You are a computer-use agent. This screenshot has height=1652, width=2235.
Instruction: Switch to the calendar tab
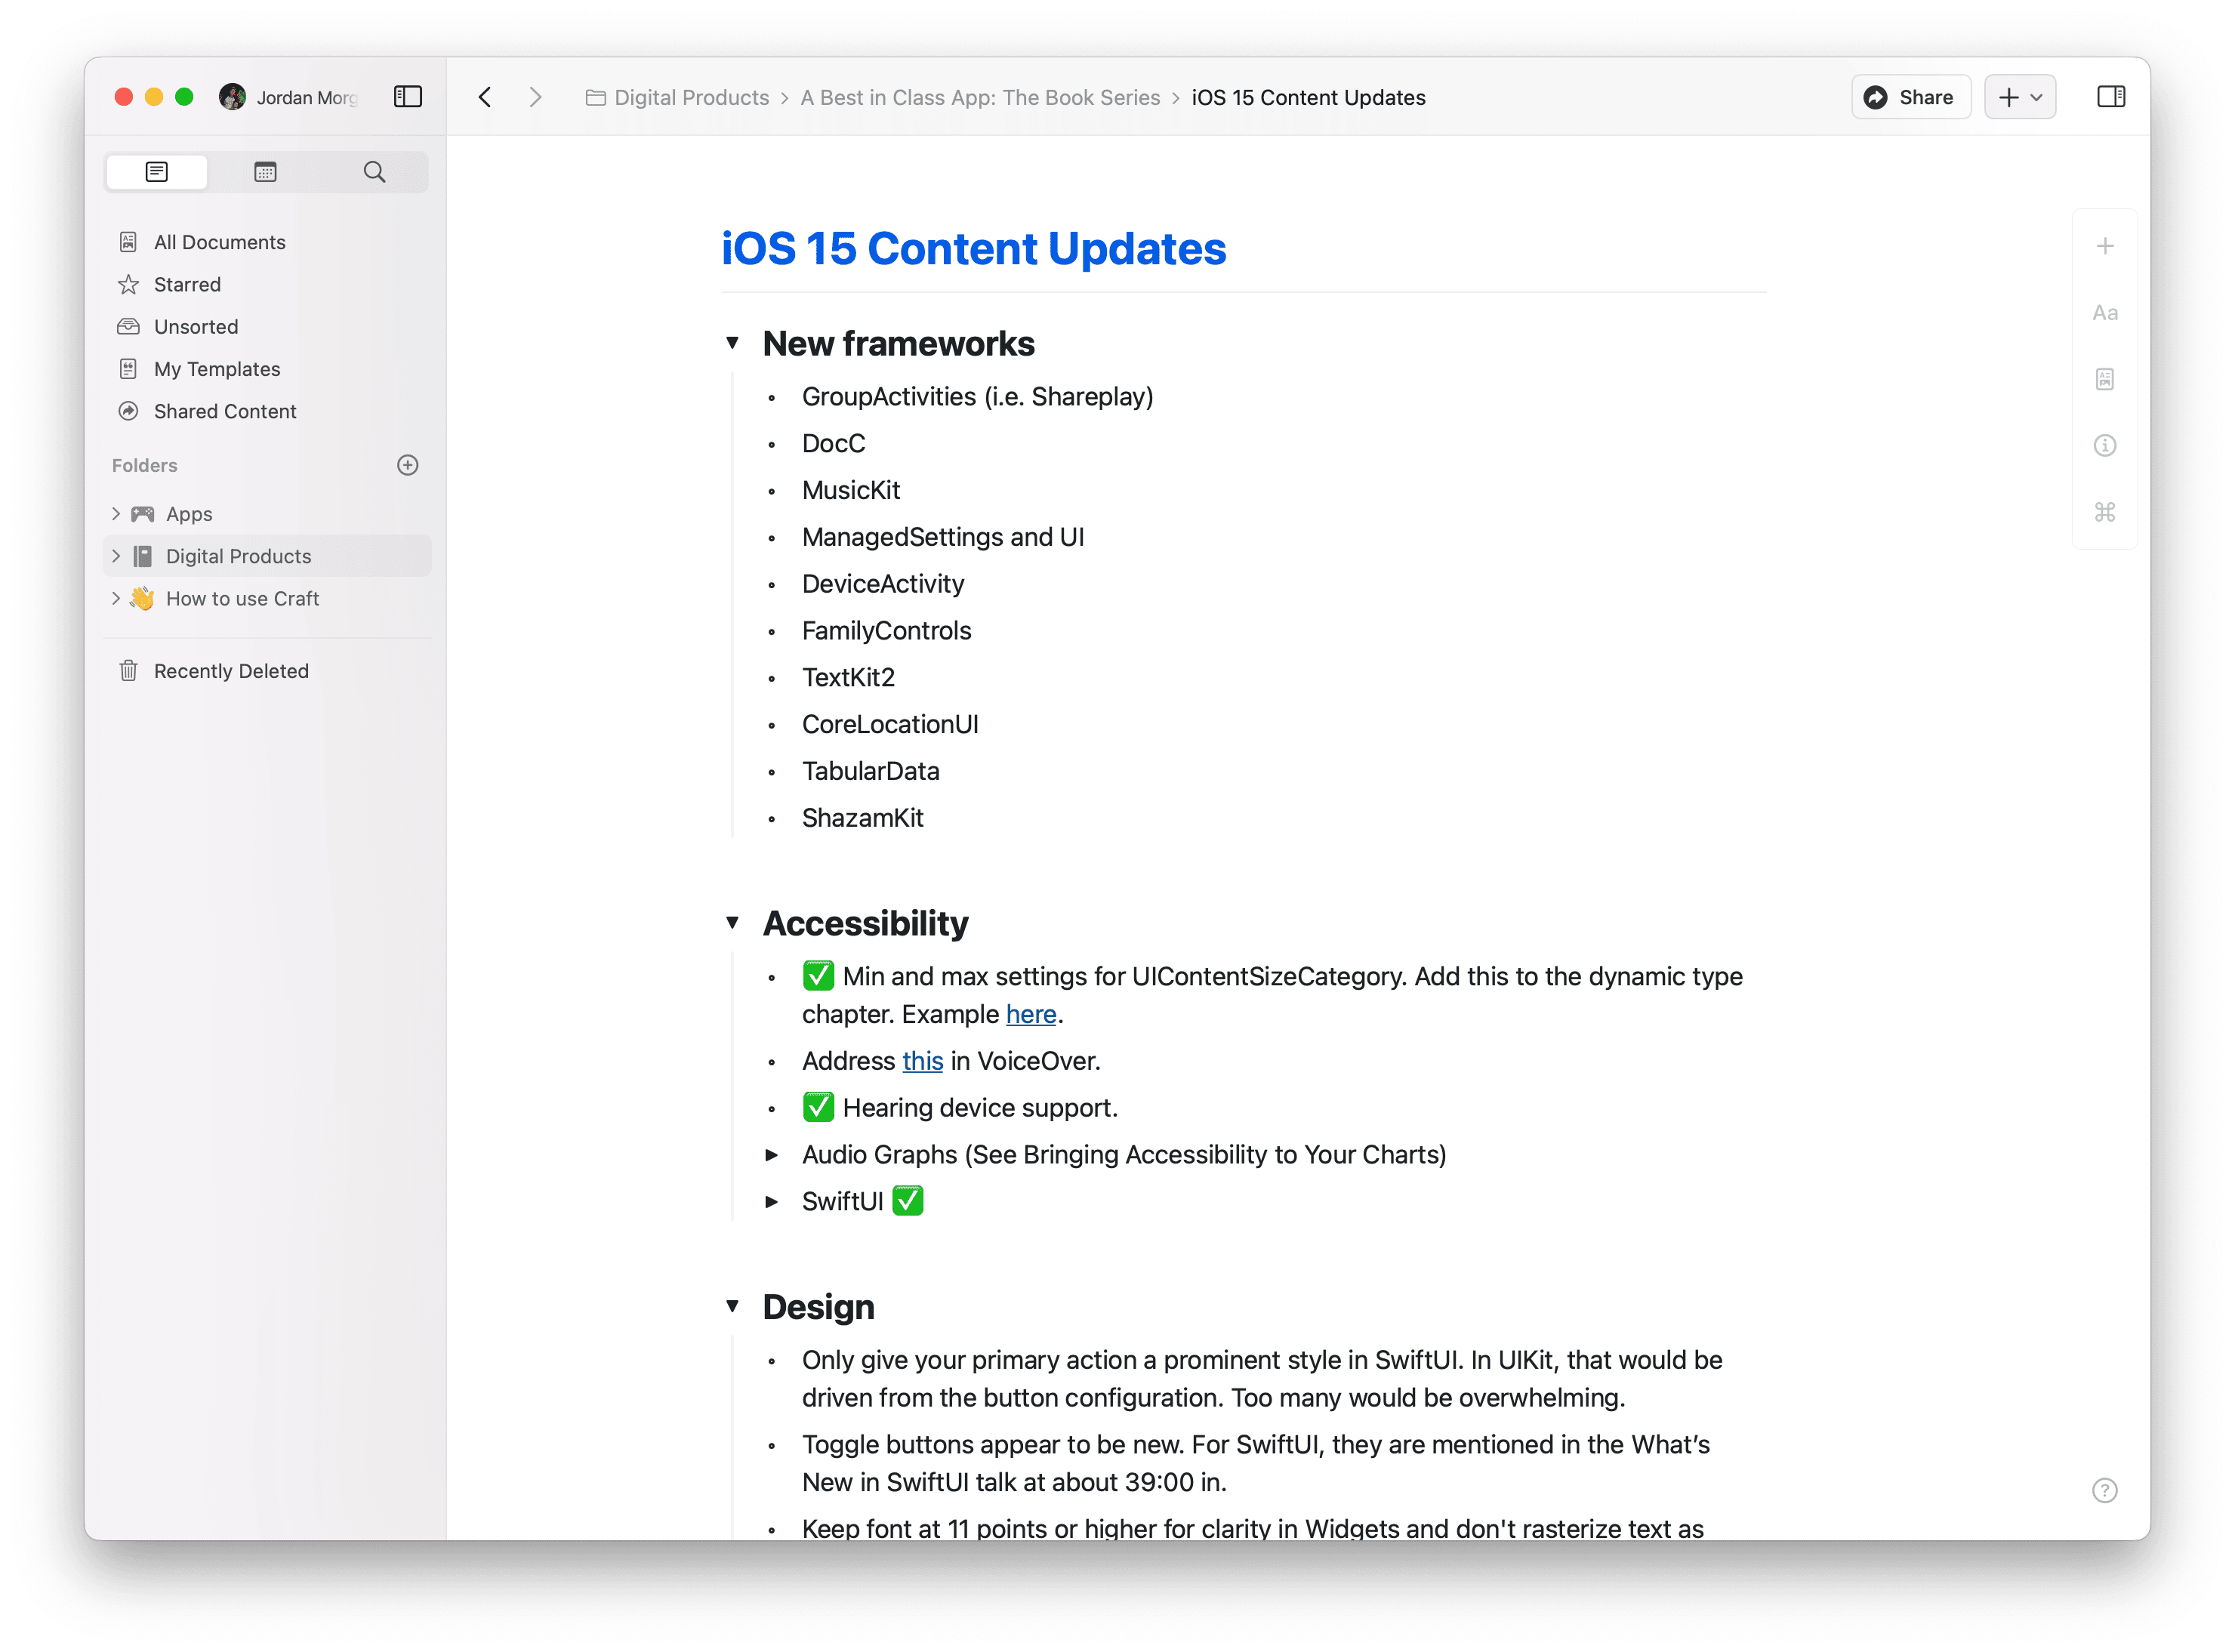[265, 172]
